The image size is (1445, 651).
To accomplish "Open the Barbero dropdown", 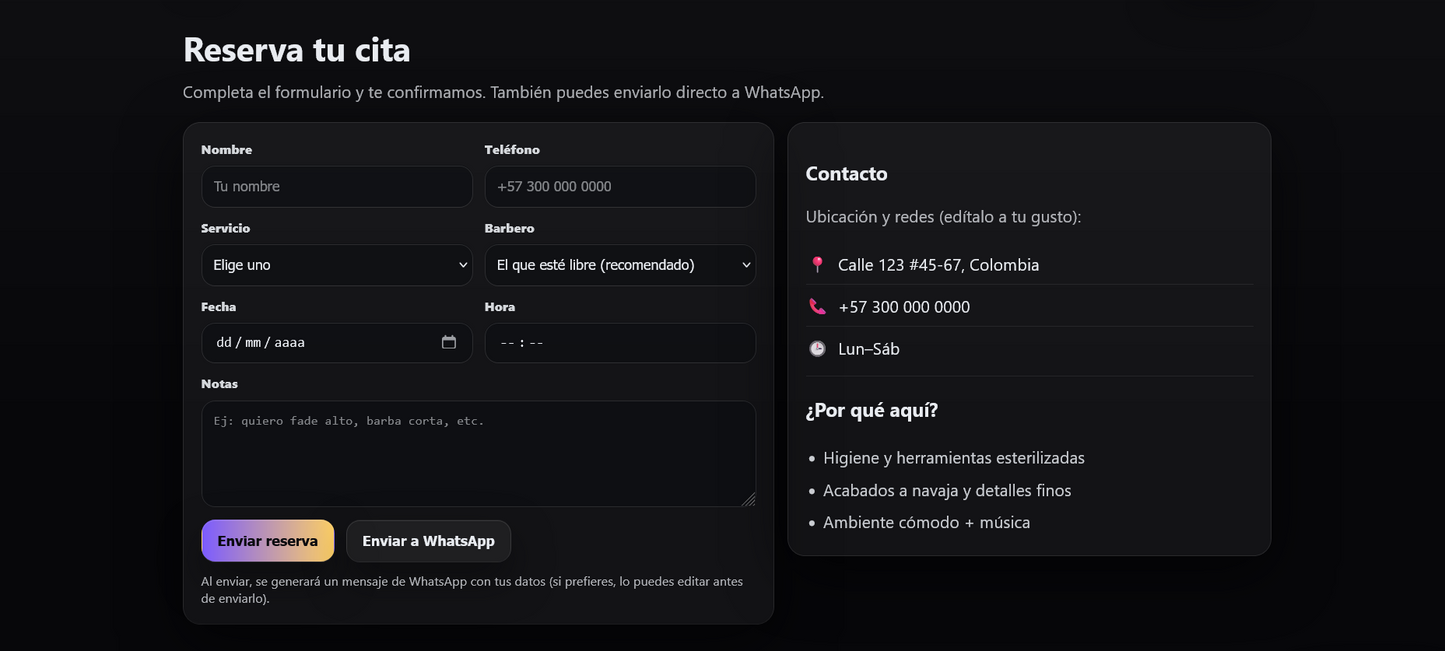I will pyautogui.click(x=620, y=264).
